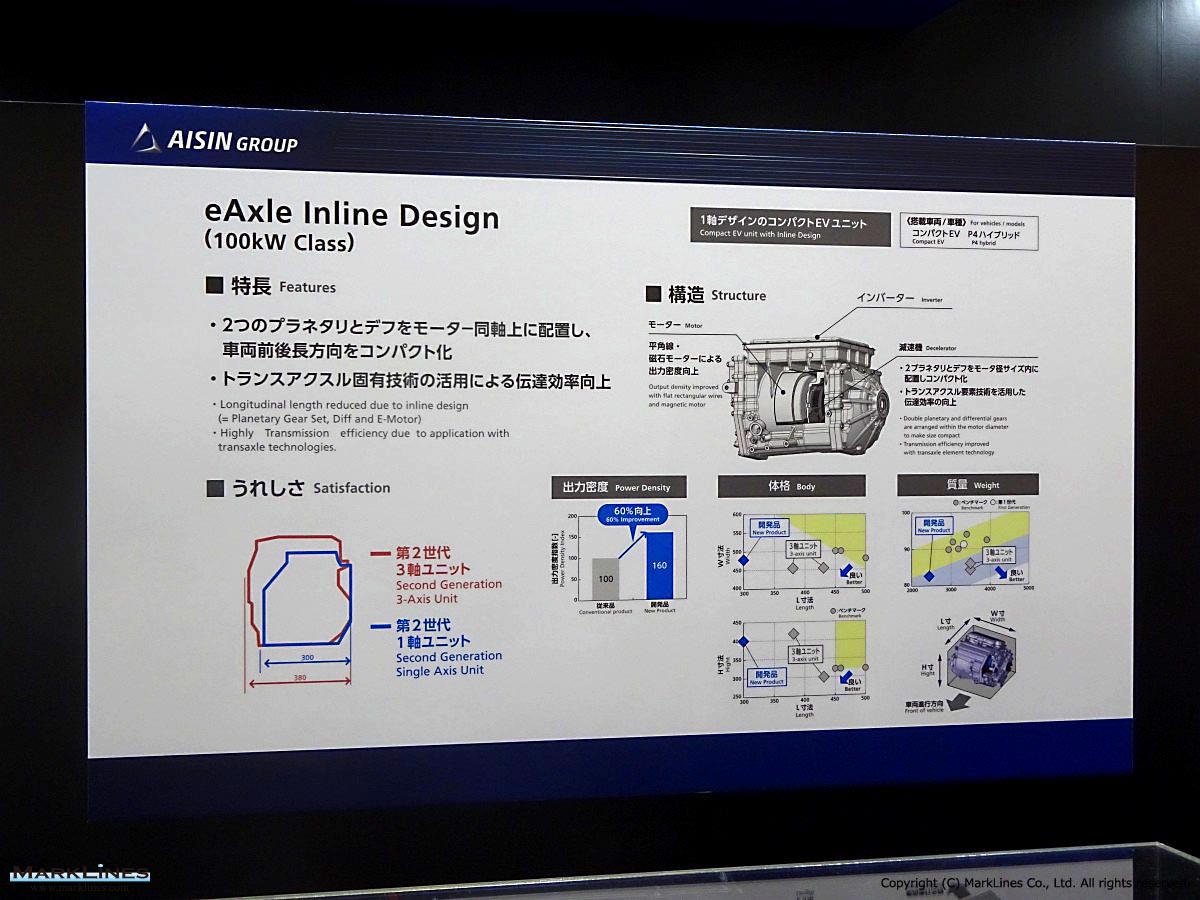
Task: Click the "出力密度 Power Density" chart header
Action: click(x=618, y=487)
